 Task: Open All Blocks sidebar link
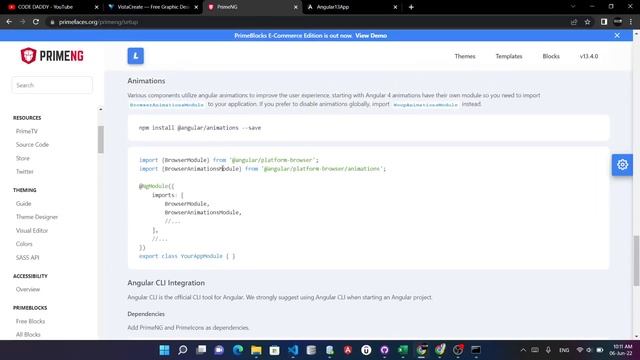pyautogui.click(x=28, y=335)
